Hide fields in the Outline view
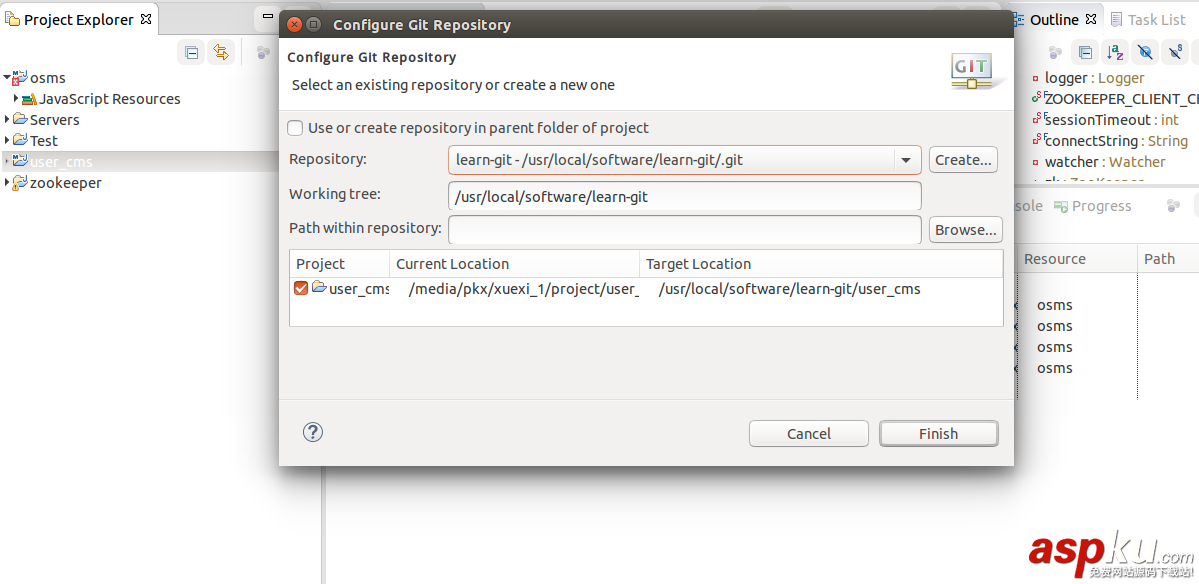 [x=1143, y=51]
